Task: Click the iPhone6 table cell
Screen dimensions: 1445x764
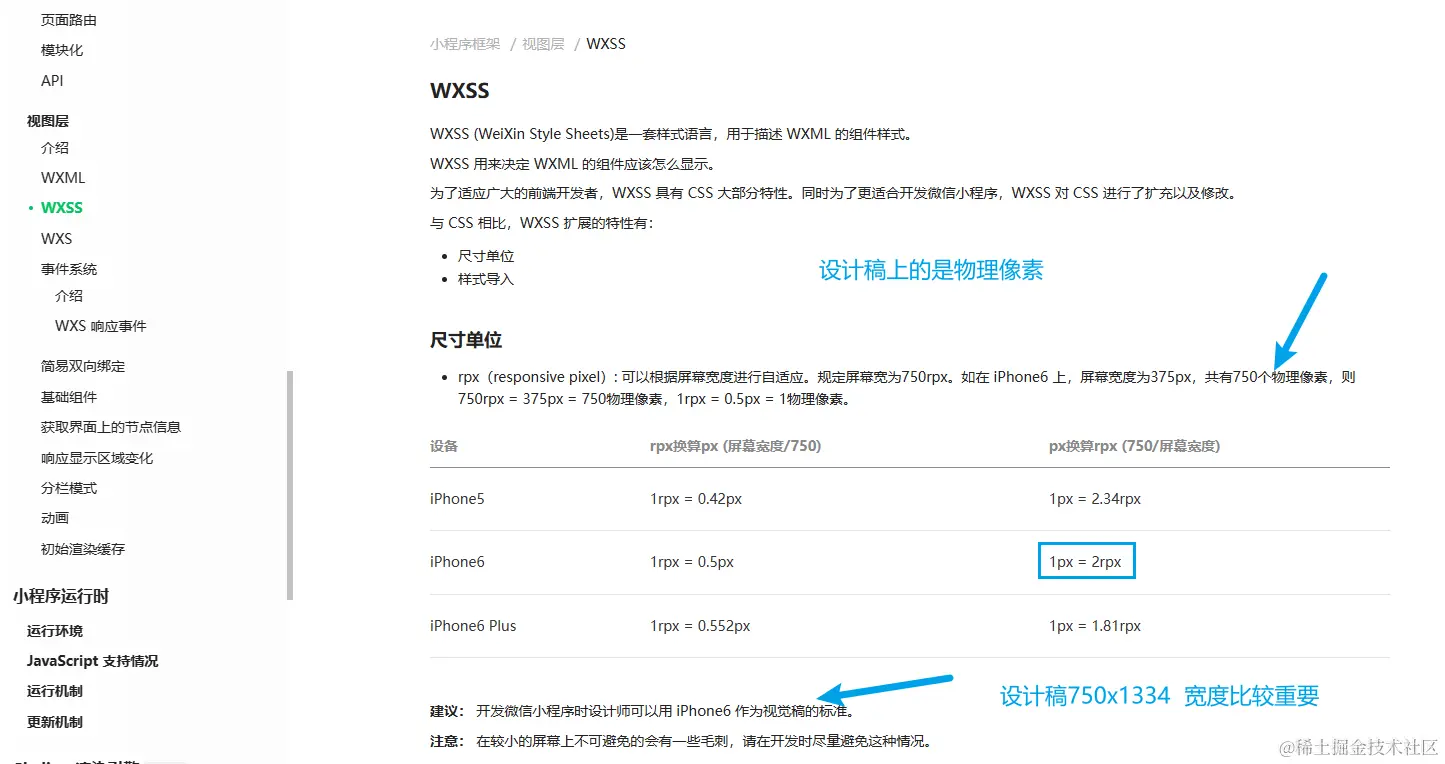Action: click(457, 562)
